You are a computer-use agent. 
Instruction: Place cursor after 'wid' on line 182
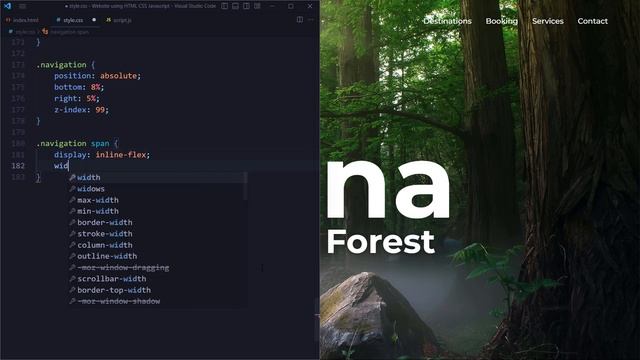click(69, 166)
